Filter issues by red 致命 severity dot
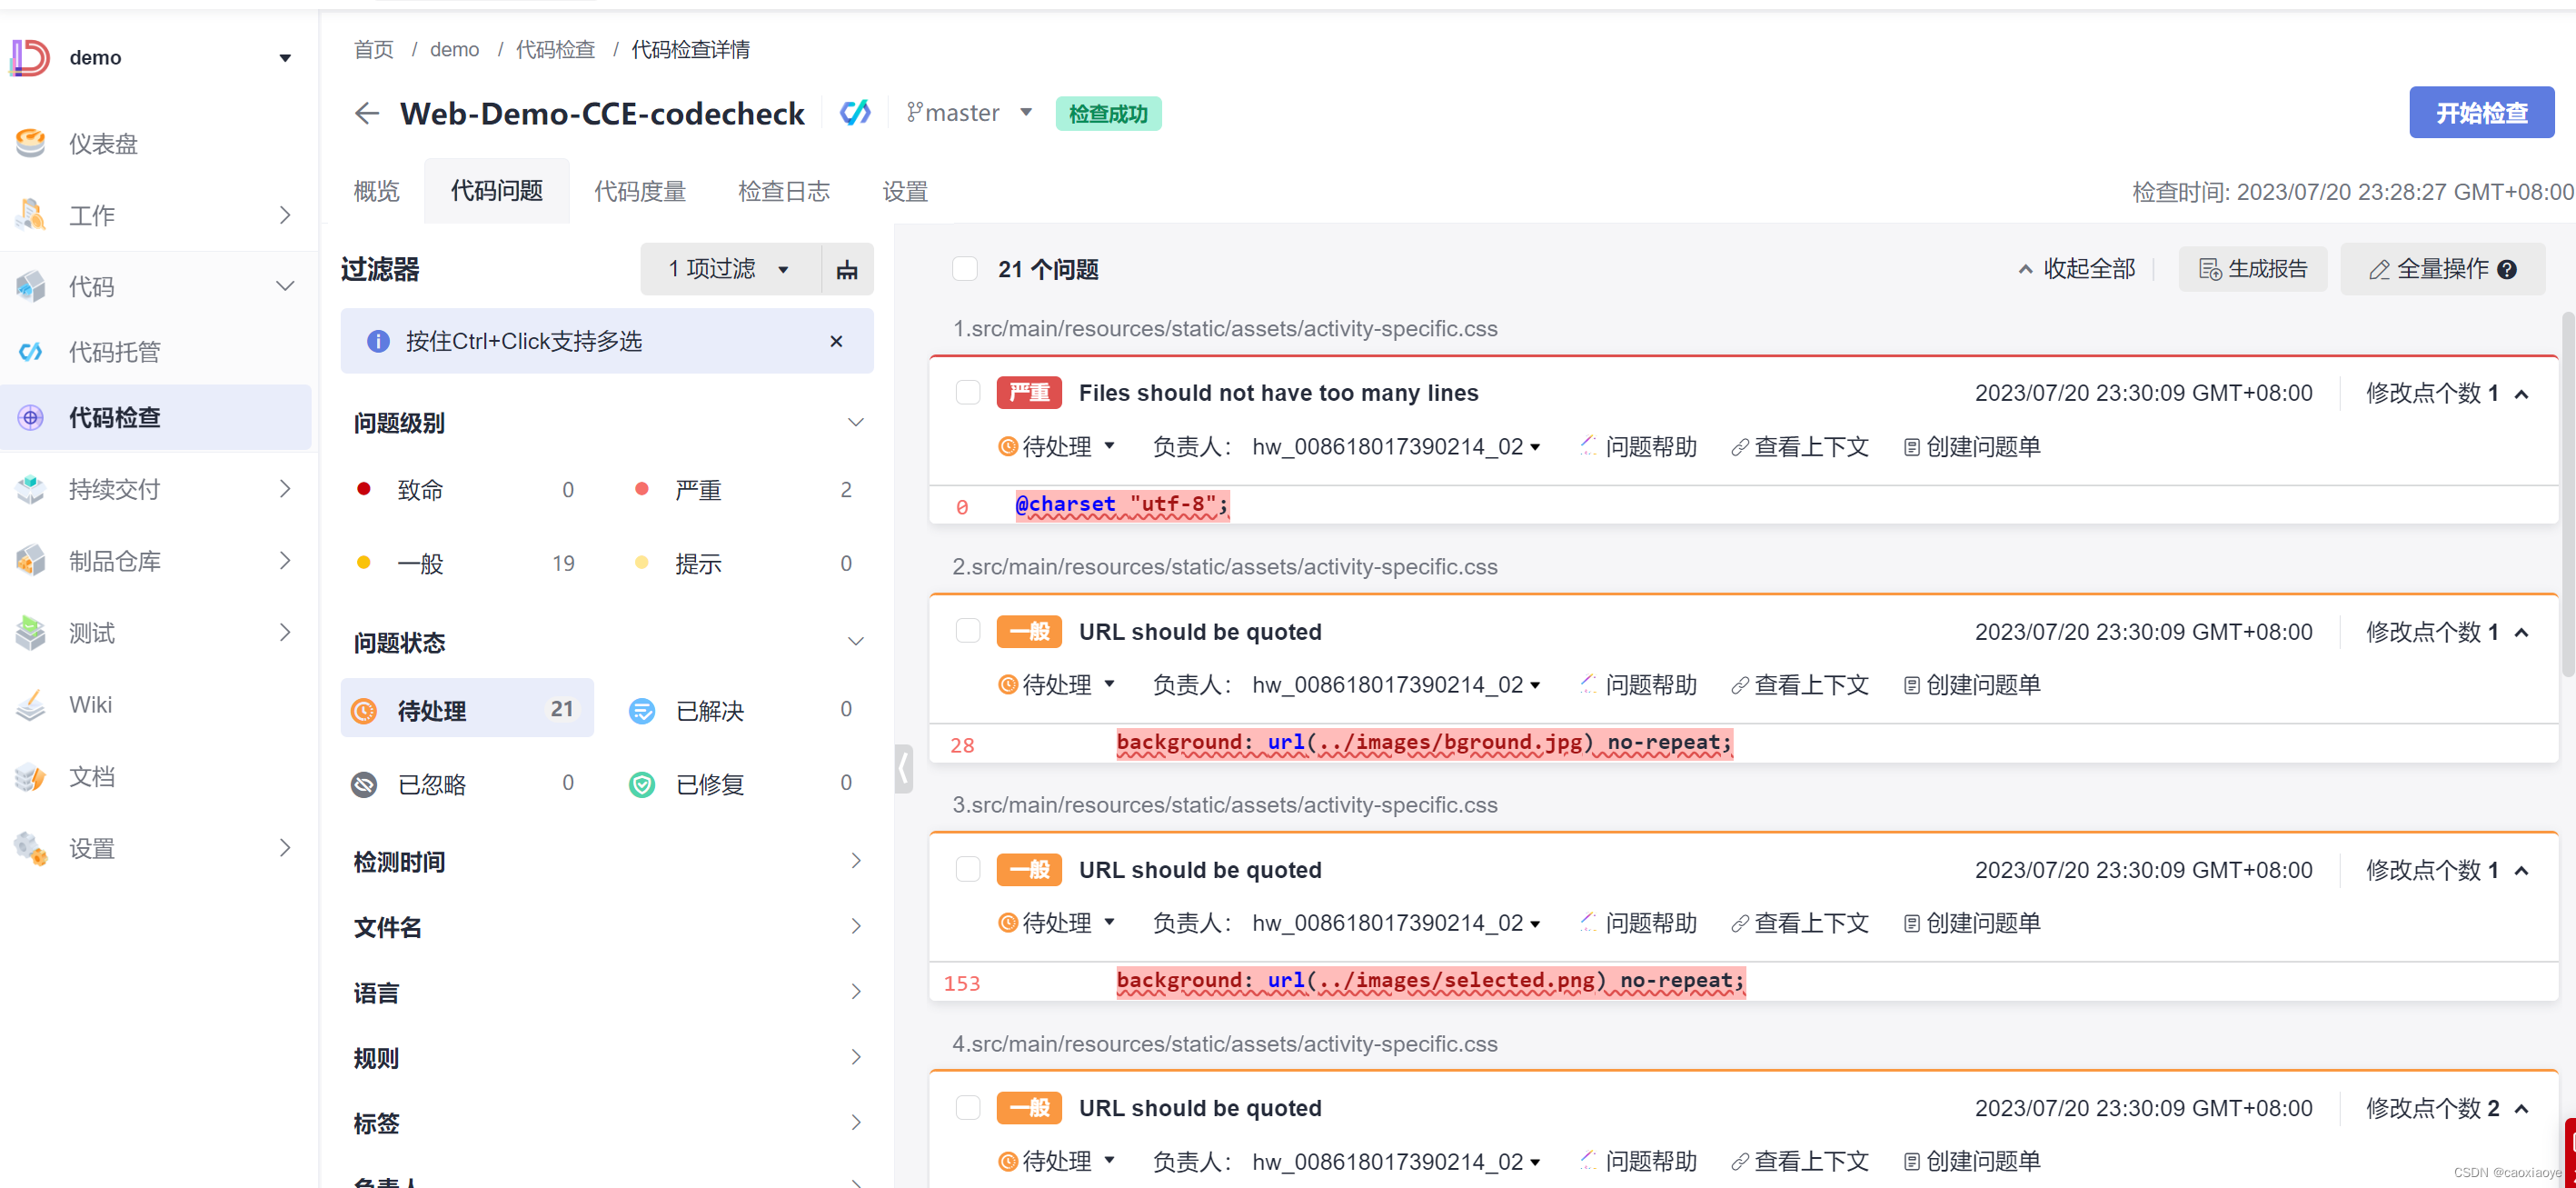 (x=364, y=489)
